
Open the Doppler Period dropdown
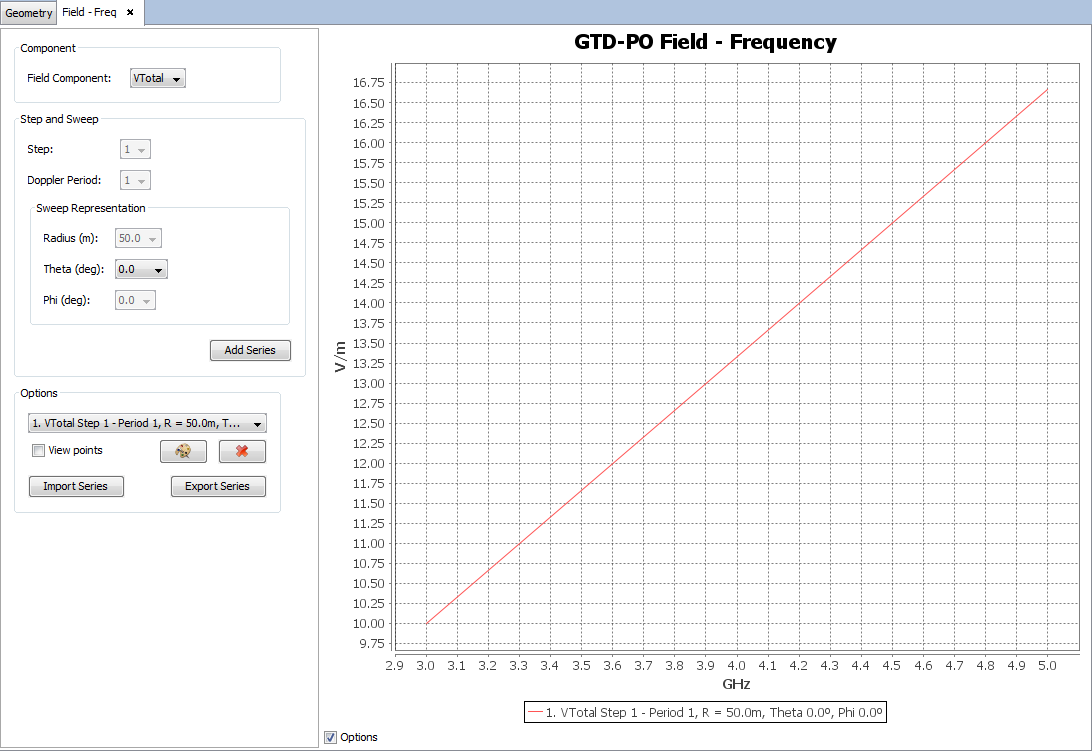pos(134,180)
